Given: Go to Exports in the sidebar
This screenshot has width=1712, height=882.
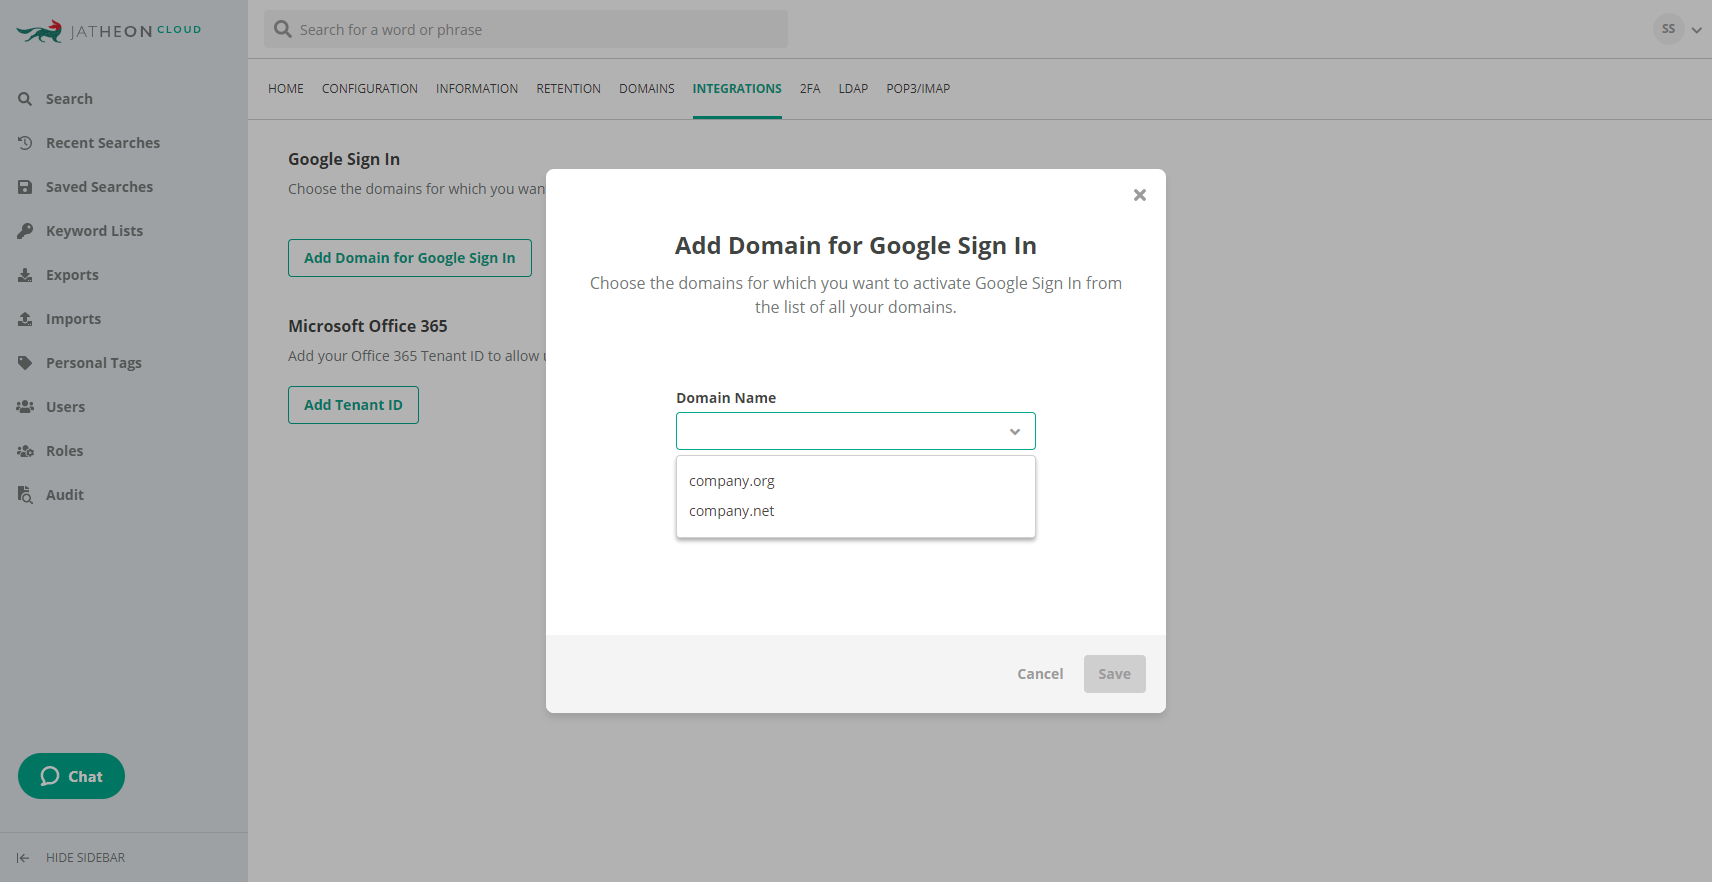Looking at the screenshot, I should coord(72,275).
